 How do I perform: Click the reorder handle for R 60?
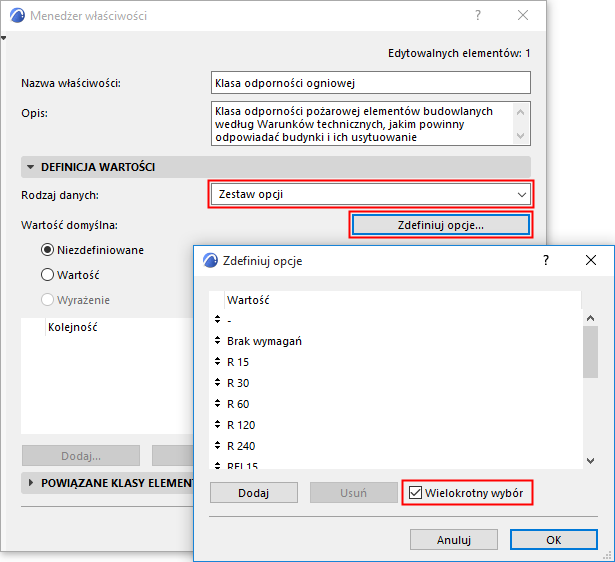click(218, 403)
